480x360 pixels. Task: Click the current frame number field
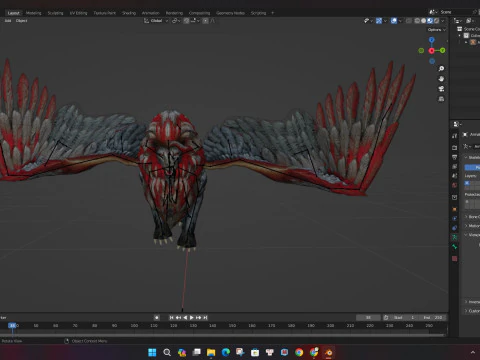click(368, 318)
